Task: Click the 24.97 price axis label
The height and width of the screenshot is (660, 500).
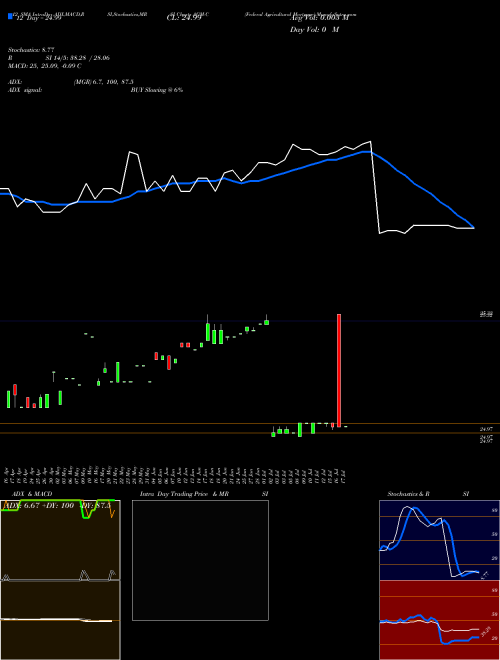Action: (487, 429)
